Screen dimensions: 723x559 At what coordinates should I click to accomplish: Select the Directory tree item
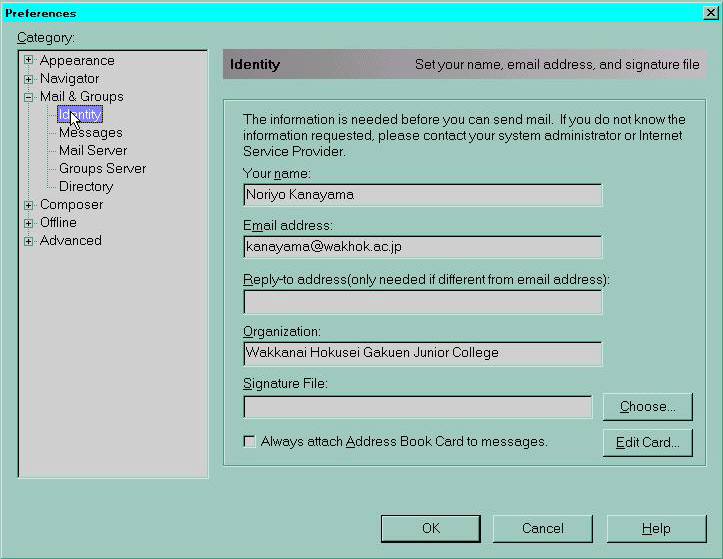86,187
